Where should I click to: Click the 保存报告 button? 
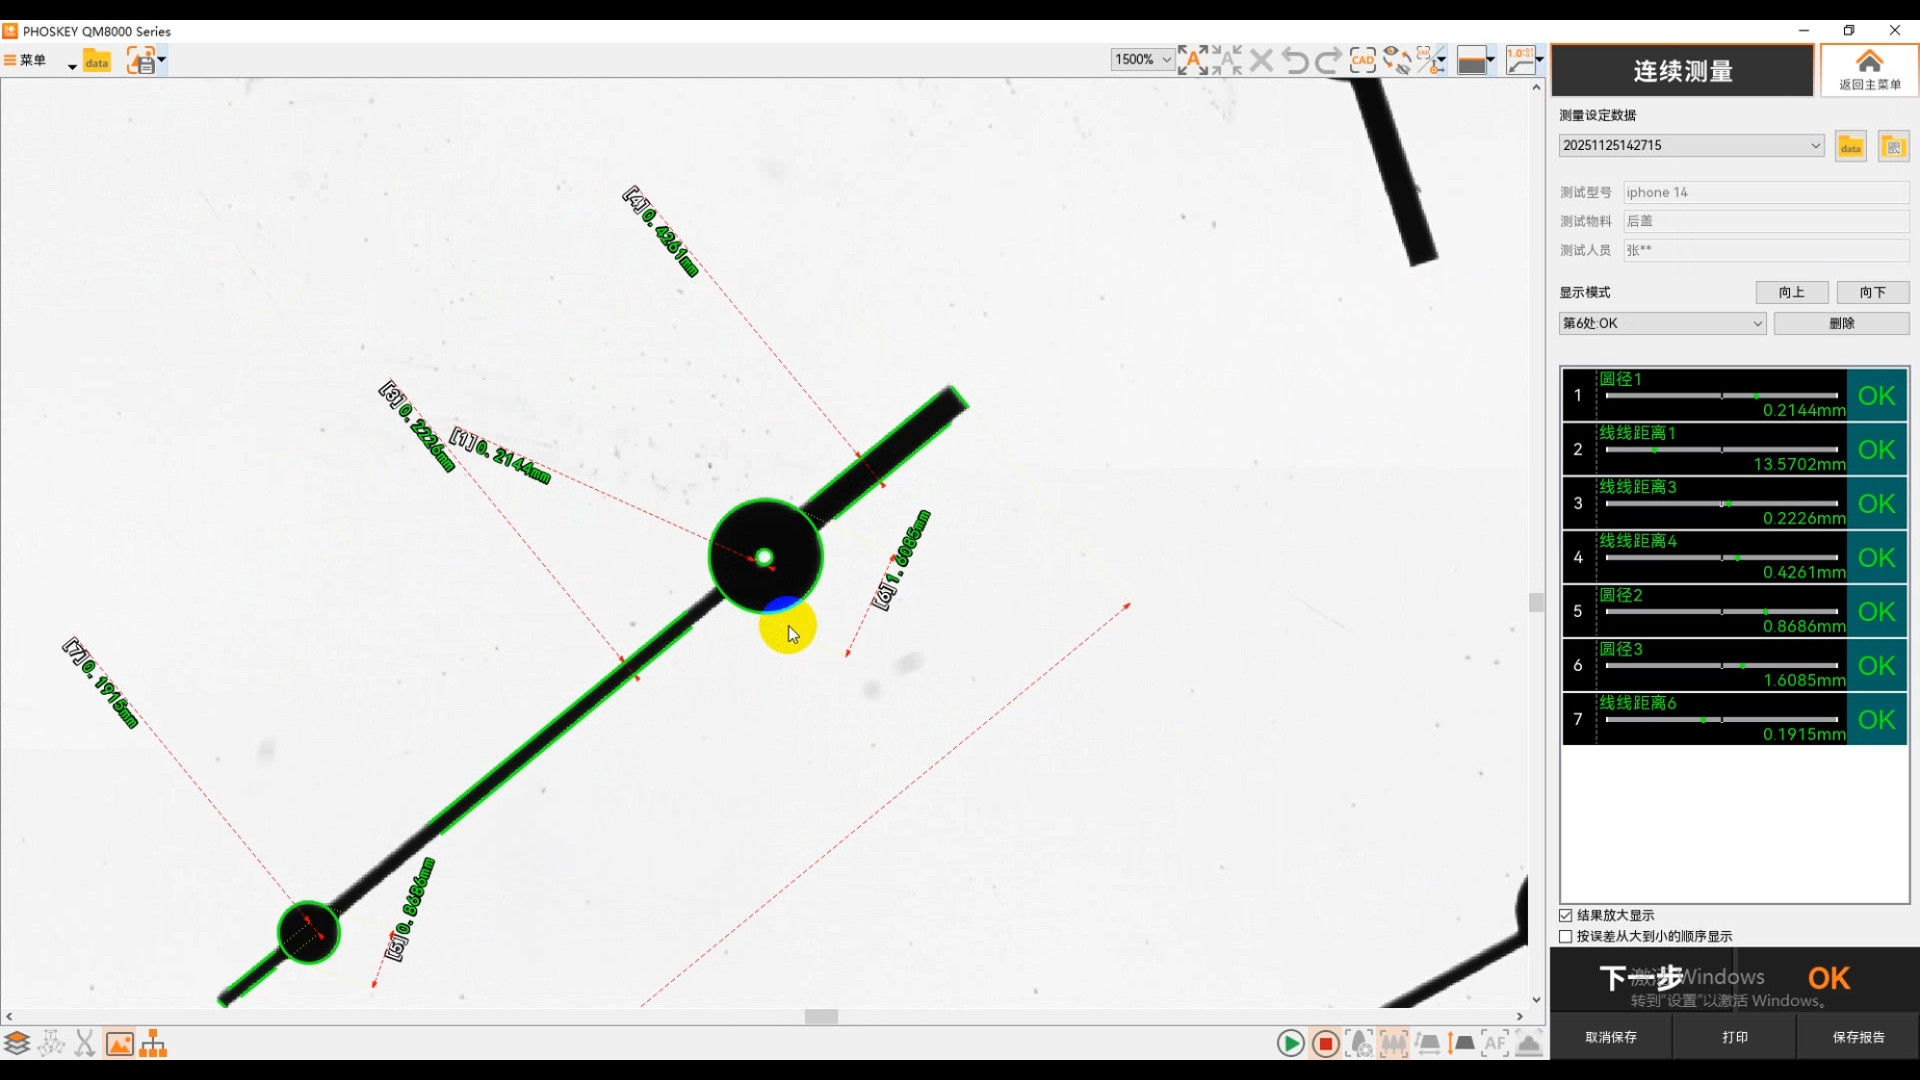pyautogui.click(x=1858, y=1037)
